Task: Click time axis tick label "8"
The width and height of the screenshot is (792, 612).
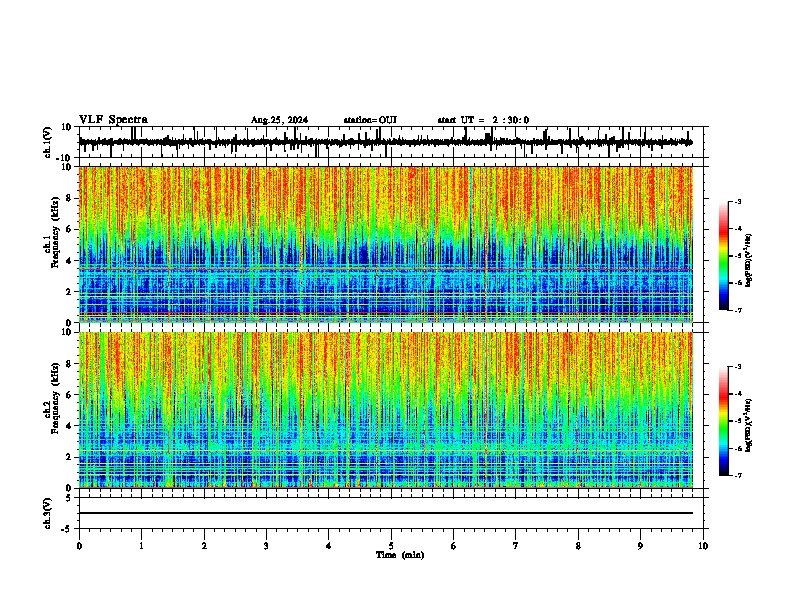Action: tap(578, 545)
